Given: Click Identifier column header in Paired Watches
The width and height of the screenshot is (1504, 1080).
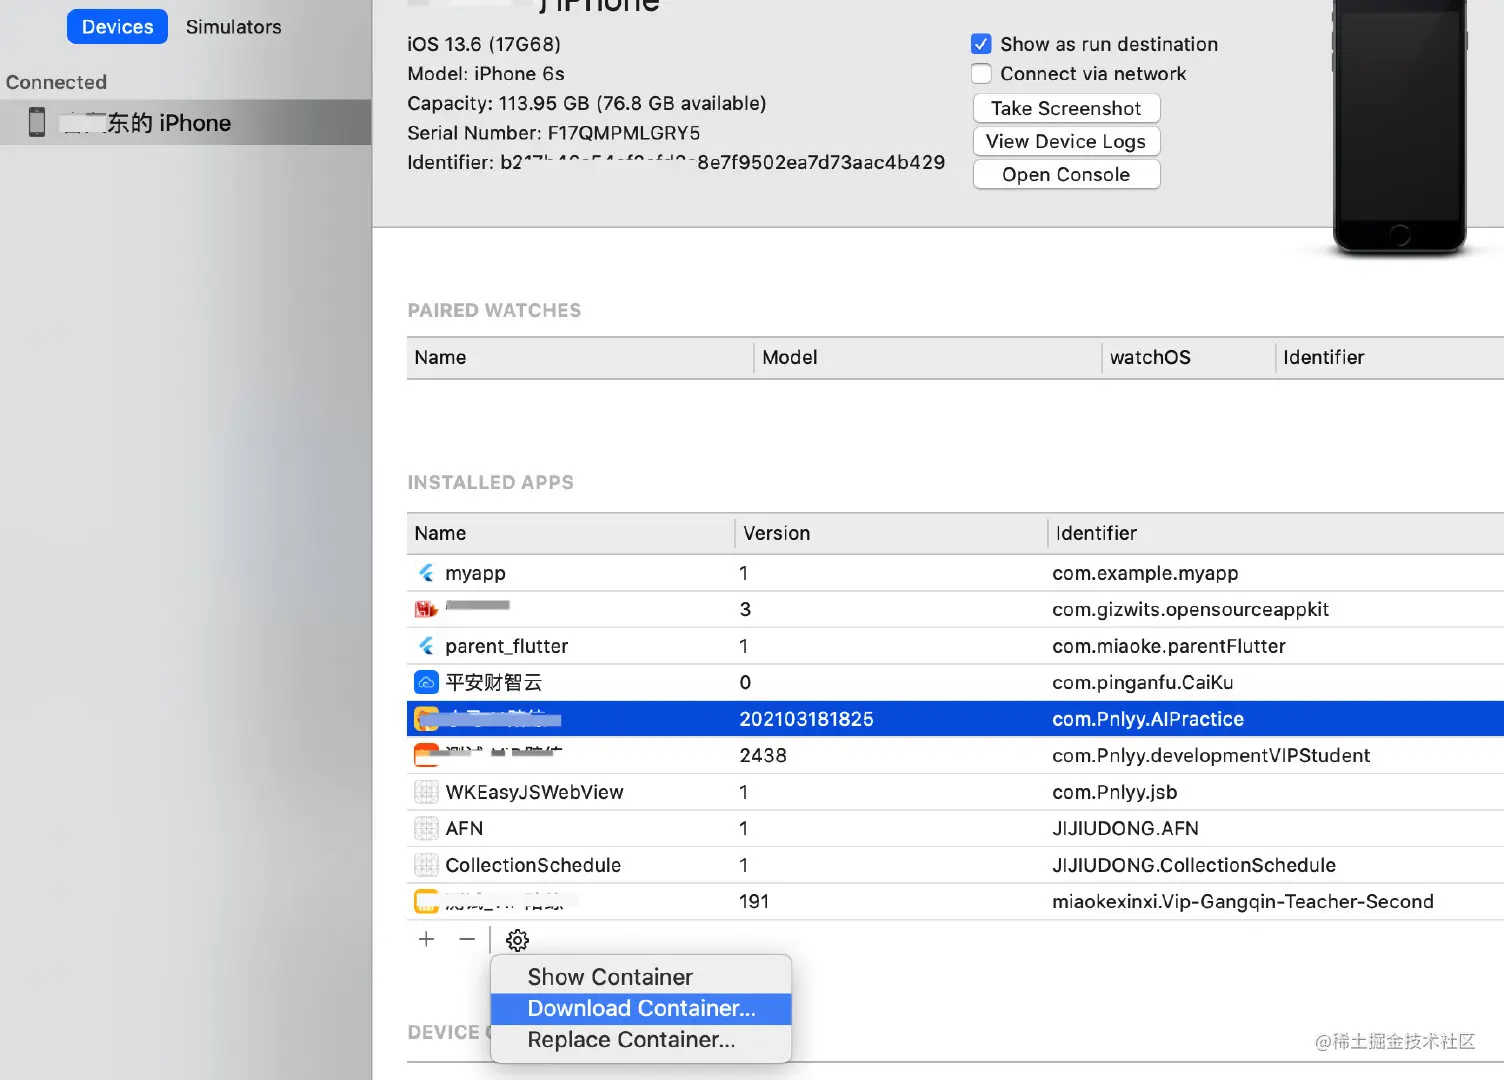Looking at the screenshot, I should coord(1390,357).
